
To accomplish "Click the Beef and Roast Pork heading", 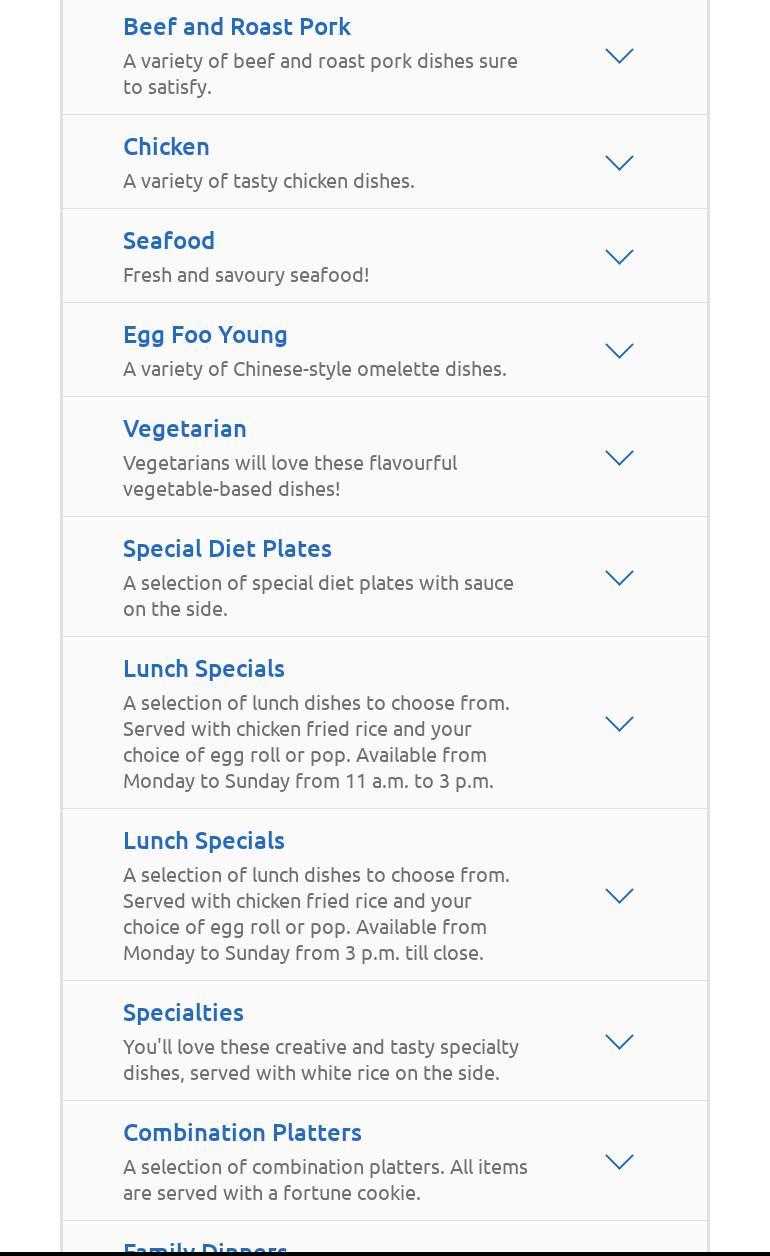I will [237, 27].
